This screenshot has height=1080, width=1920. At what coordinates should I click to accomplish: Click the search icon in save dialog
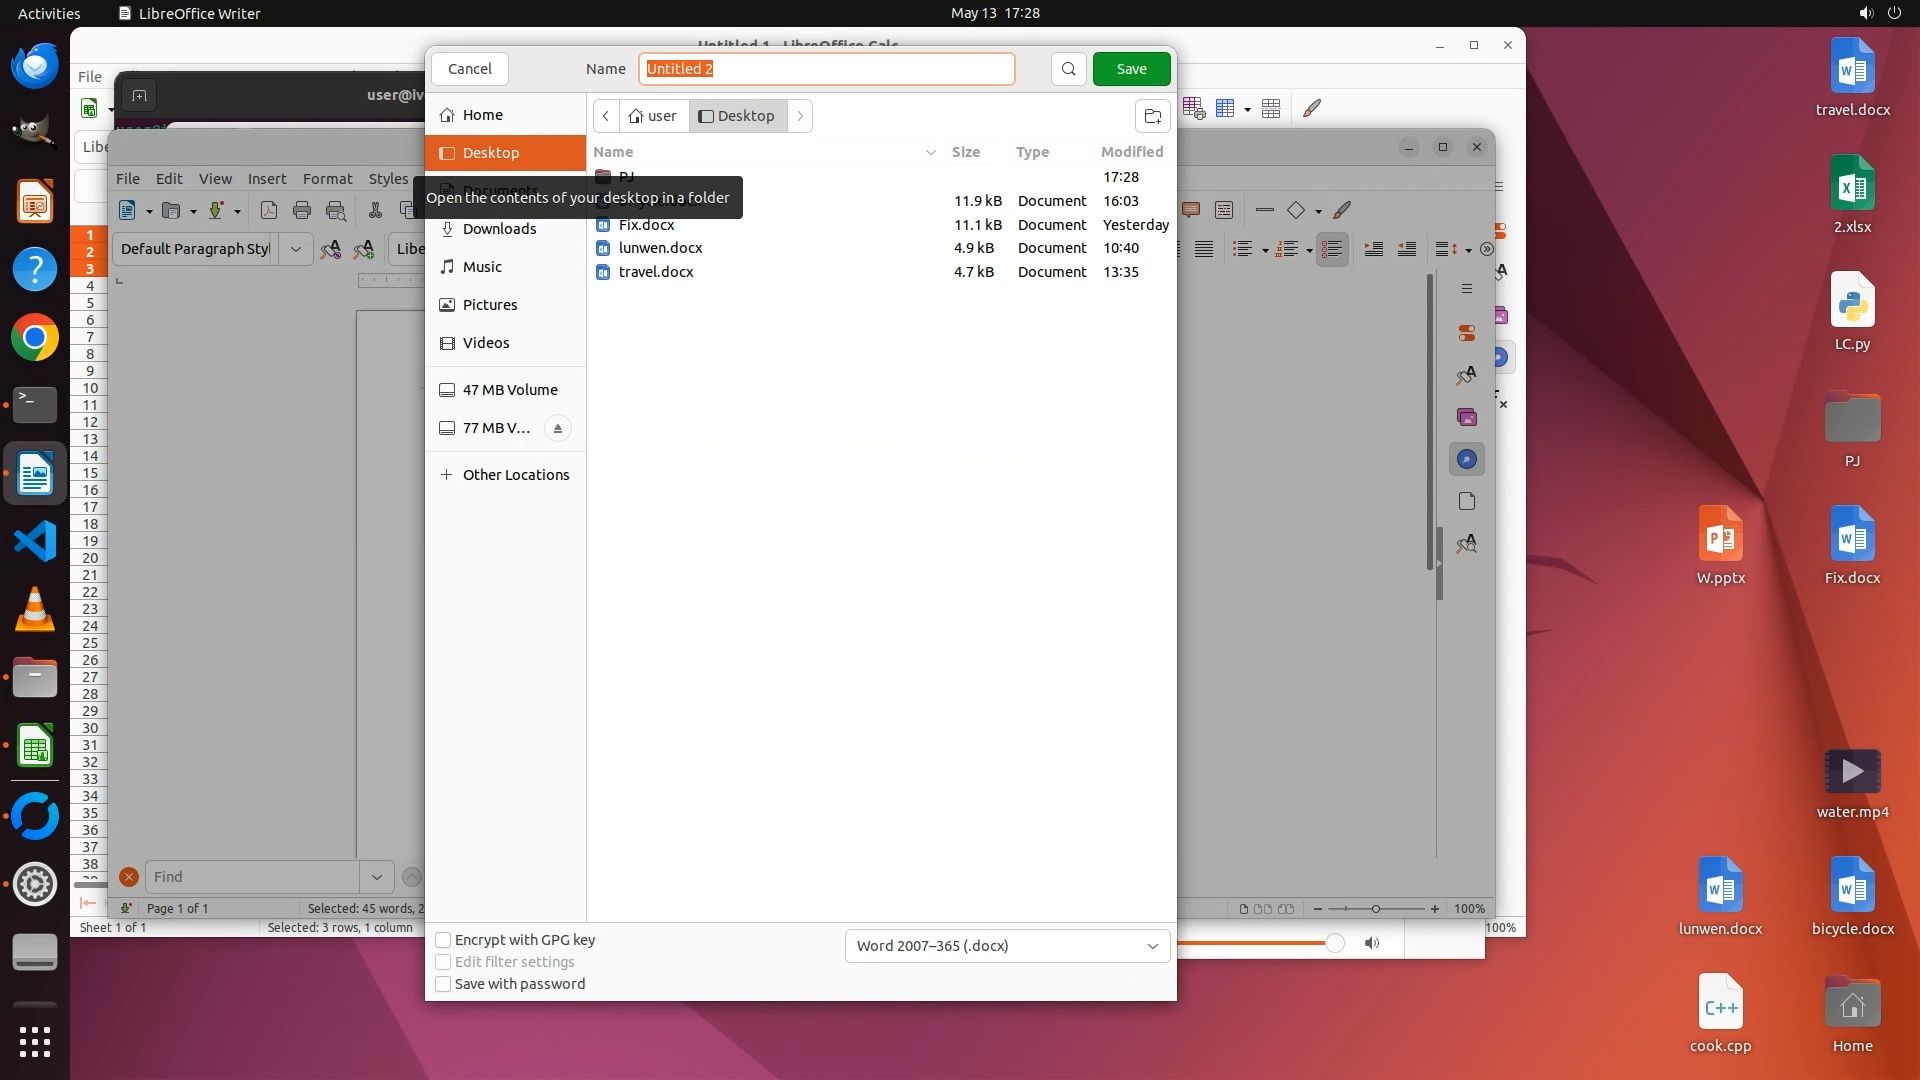pos(1068,69)
